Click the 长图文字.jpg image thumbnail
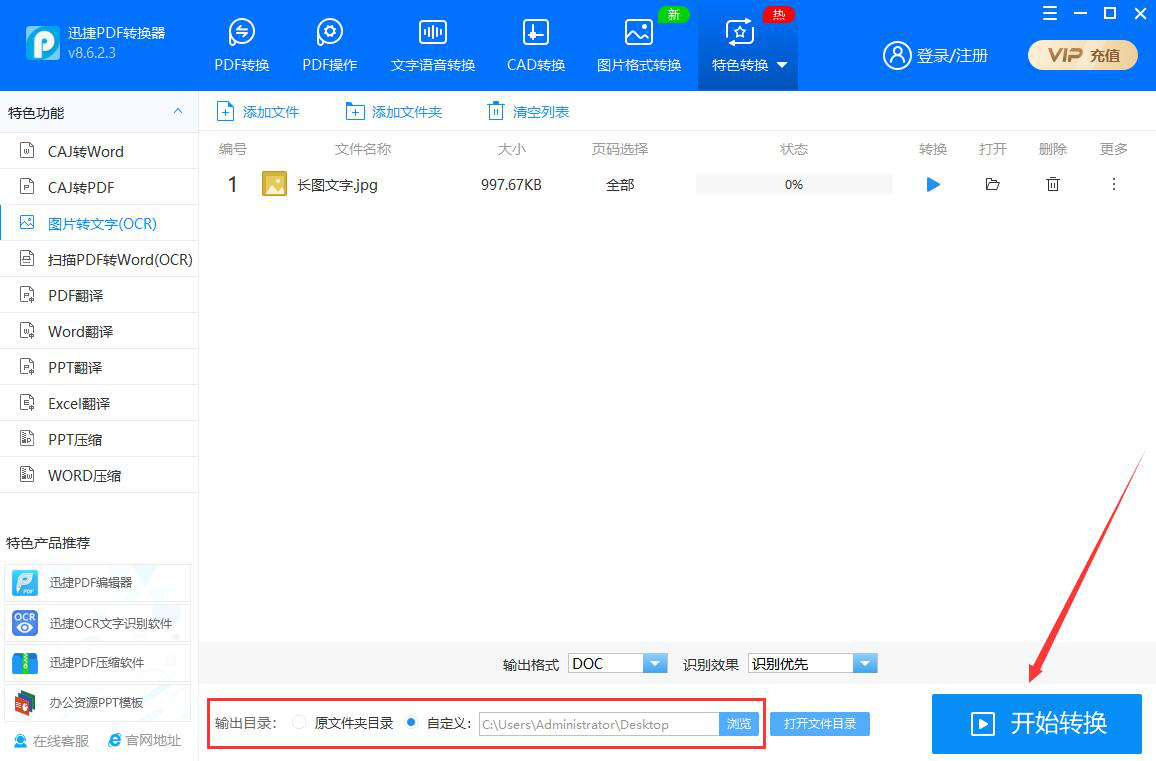Image resolution: width=1156 pixels, height=761 pixels. [x=274, y=184]
